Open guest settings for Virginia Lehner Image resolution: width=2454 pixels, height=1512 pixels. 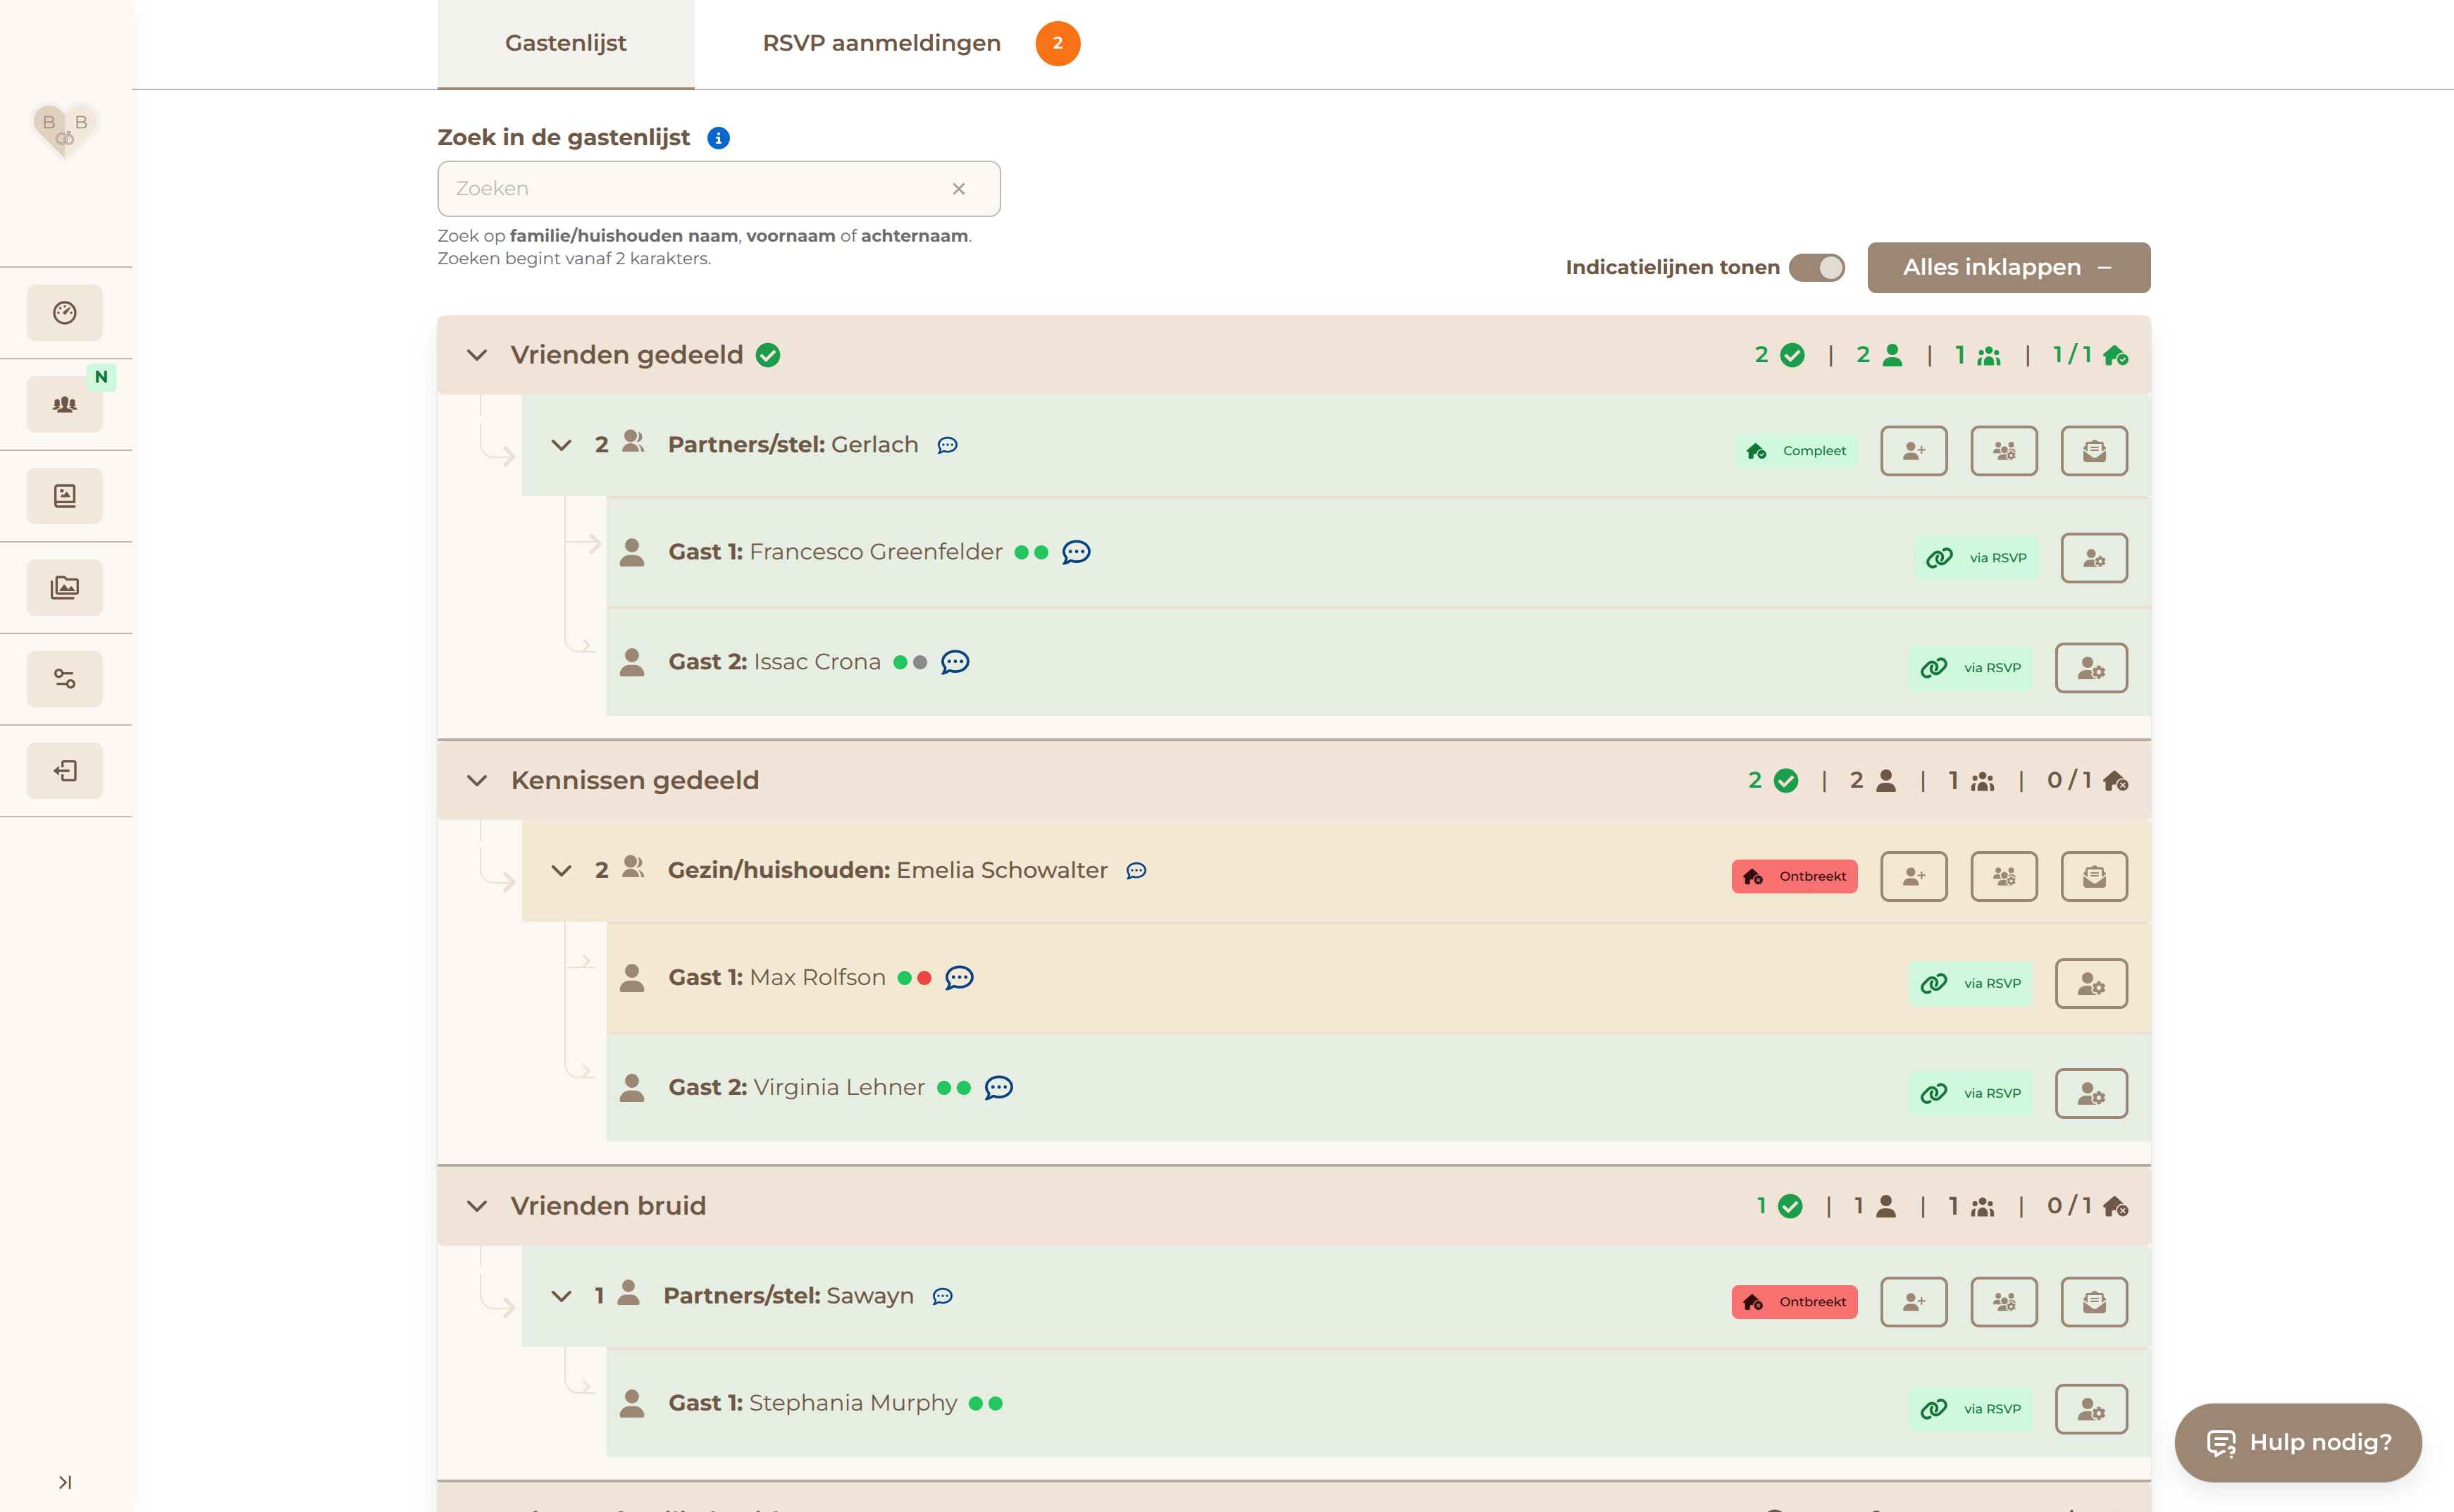click(x=2091, y=1094)
